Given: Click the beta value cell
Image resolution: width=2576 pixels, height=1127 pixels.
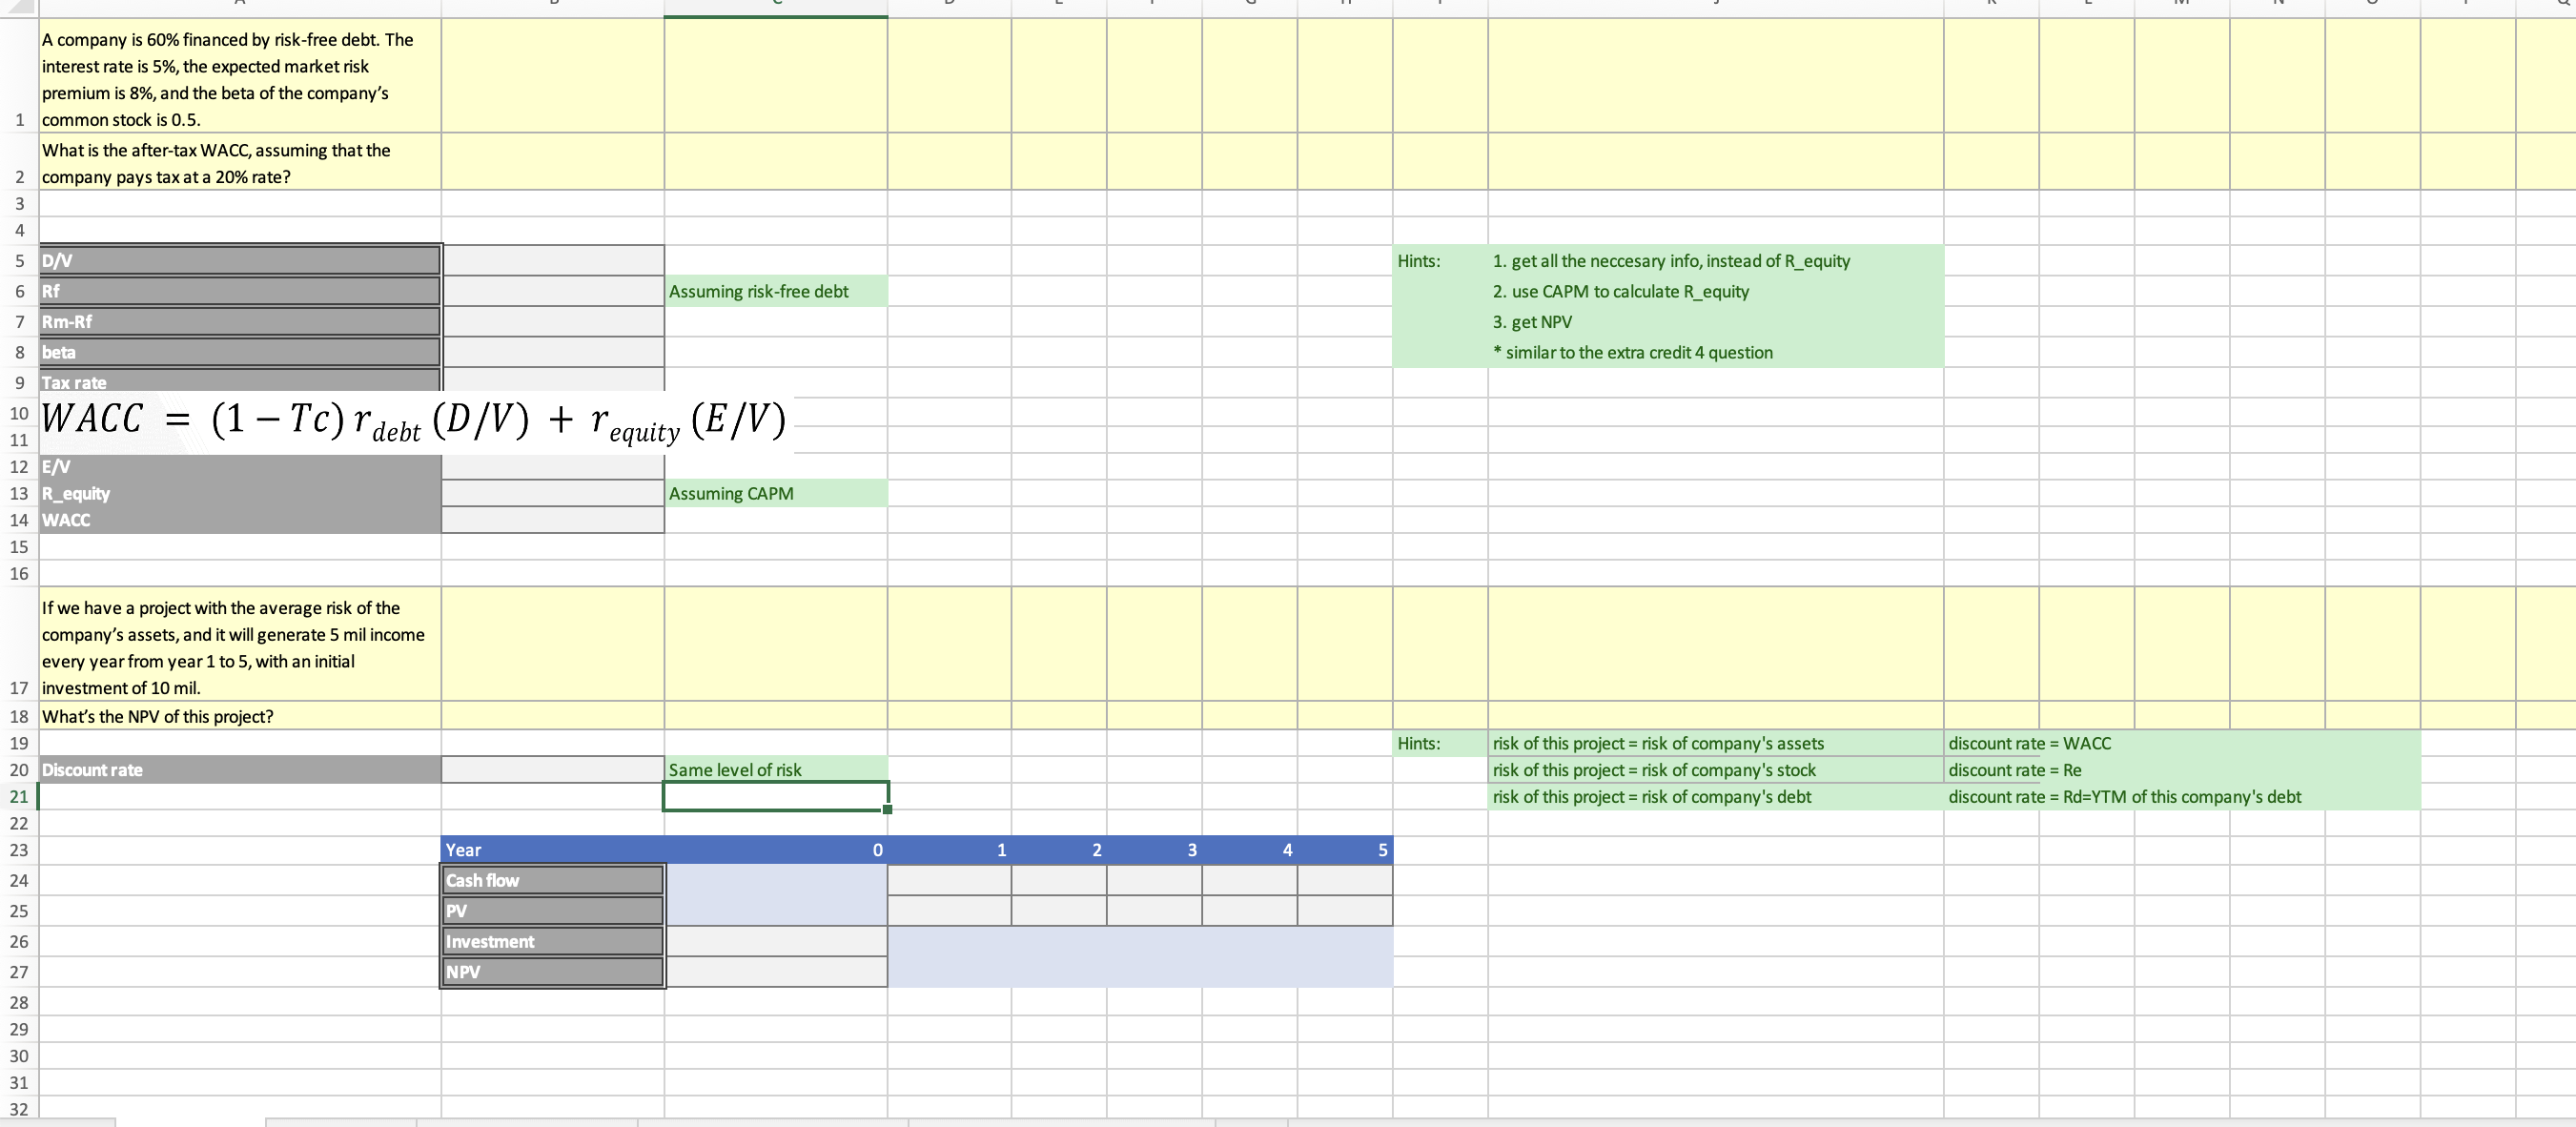Looking at the screenshot, I should point(552,352).
